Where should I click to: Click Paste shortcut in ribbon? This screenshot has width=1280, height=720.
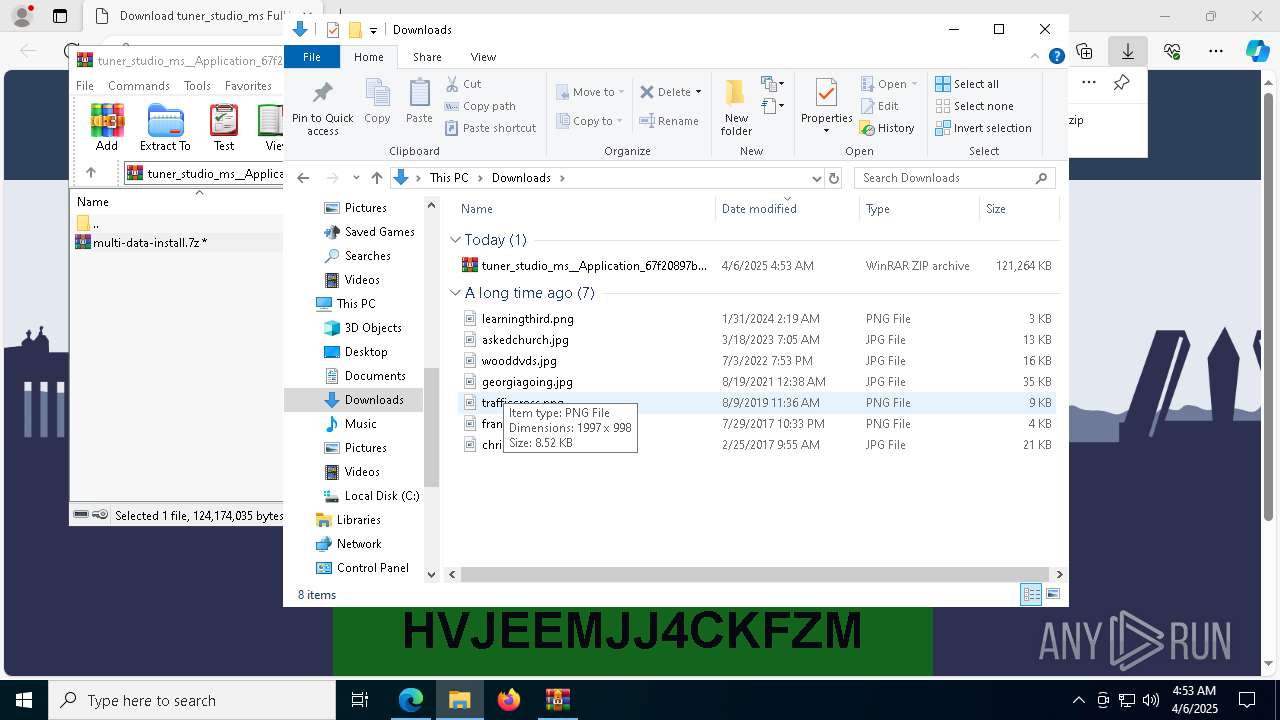(x=491, y=128)
